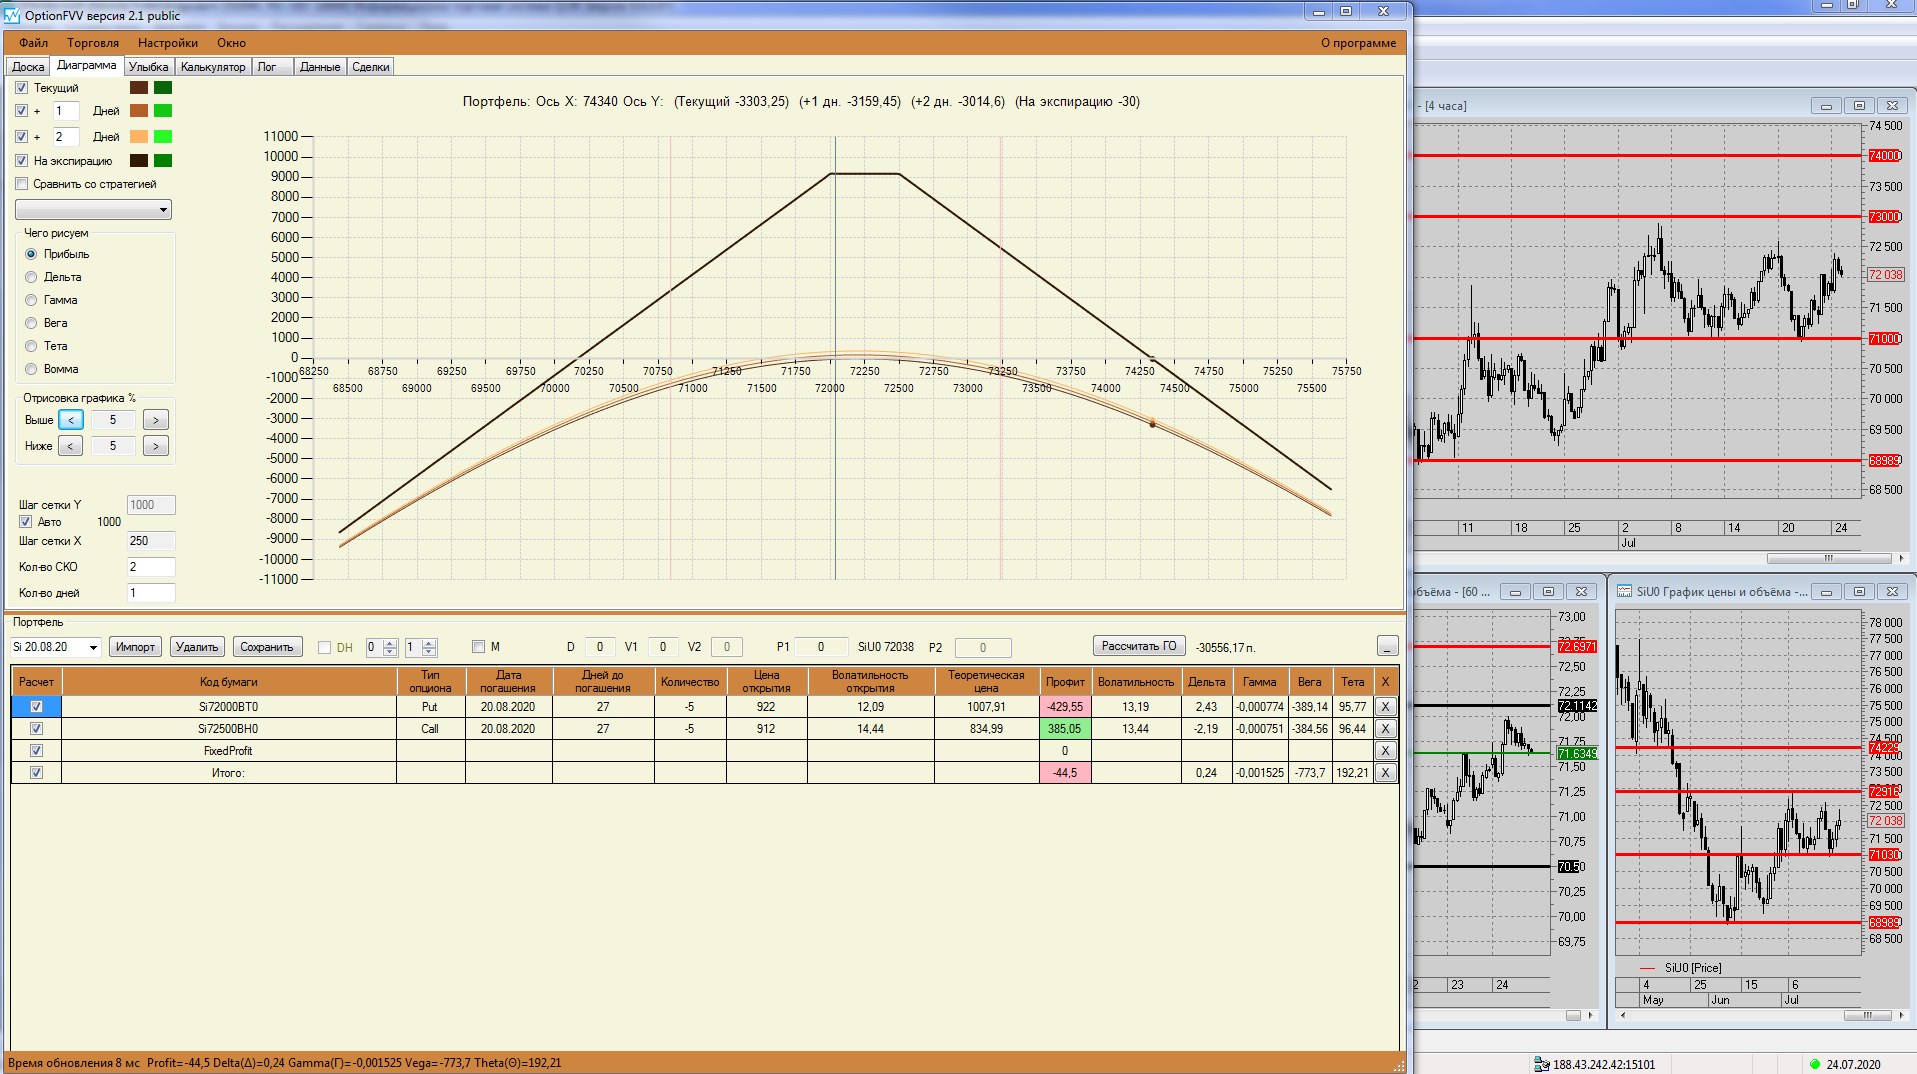Switch to the Доска tab
Viewport: 1917px width, 1074px height.
coord(28,67)
